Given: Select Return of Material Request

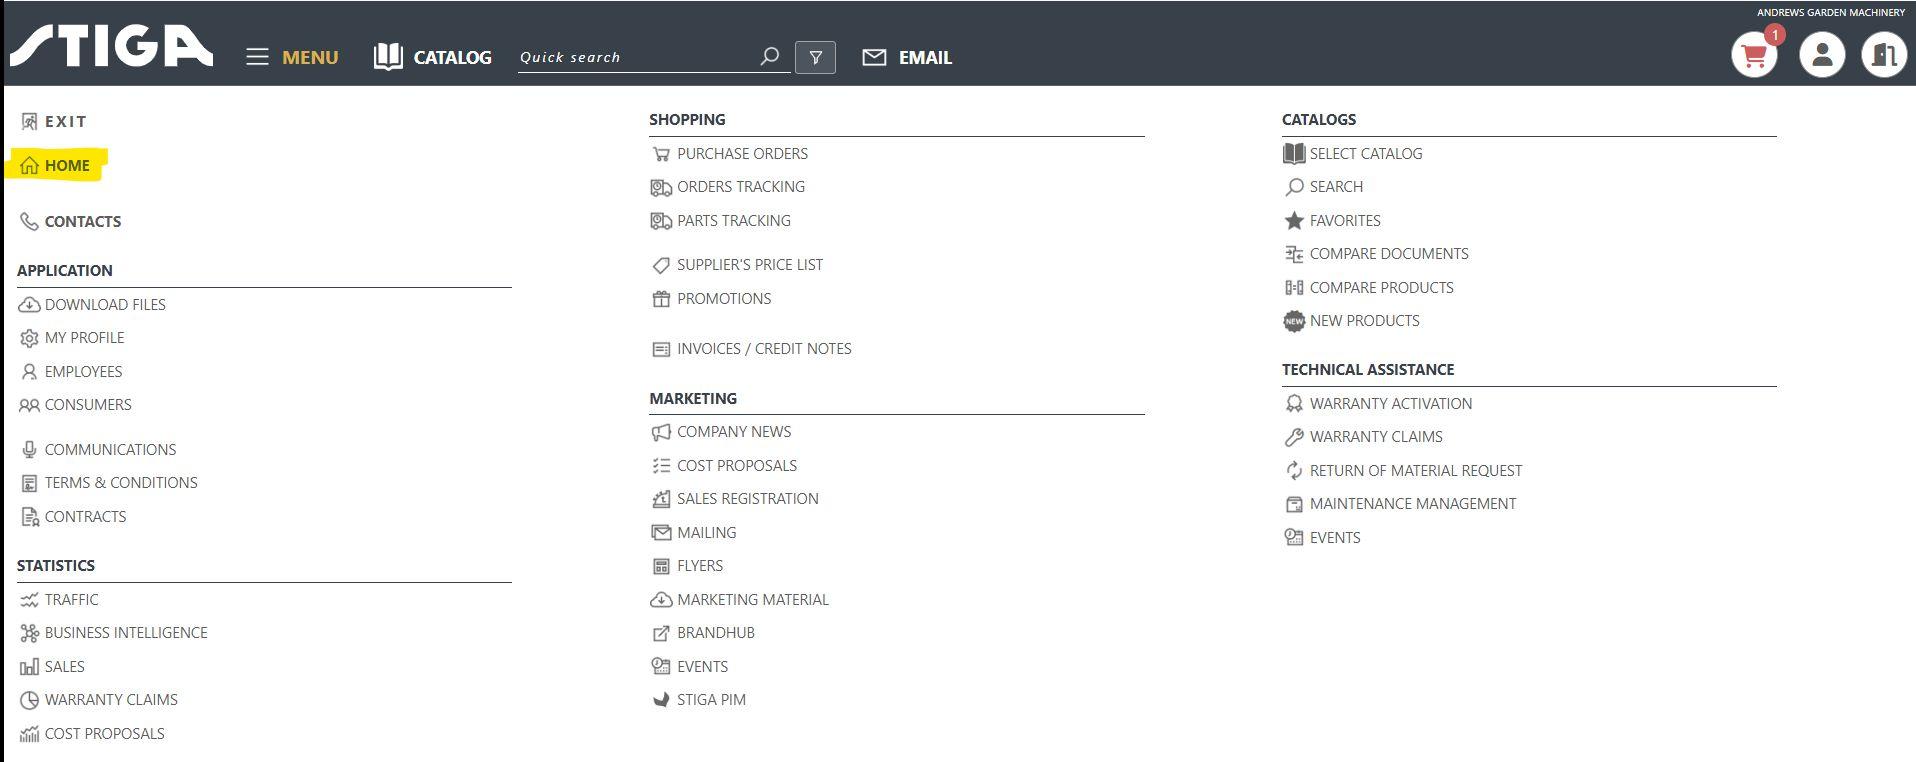Looking at the screenshot, I should (1415, 471).
